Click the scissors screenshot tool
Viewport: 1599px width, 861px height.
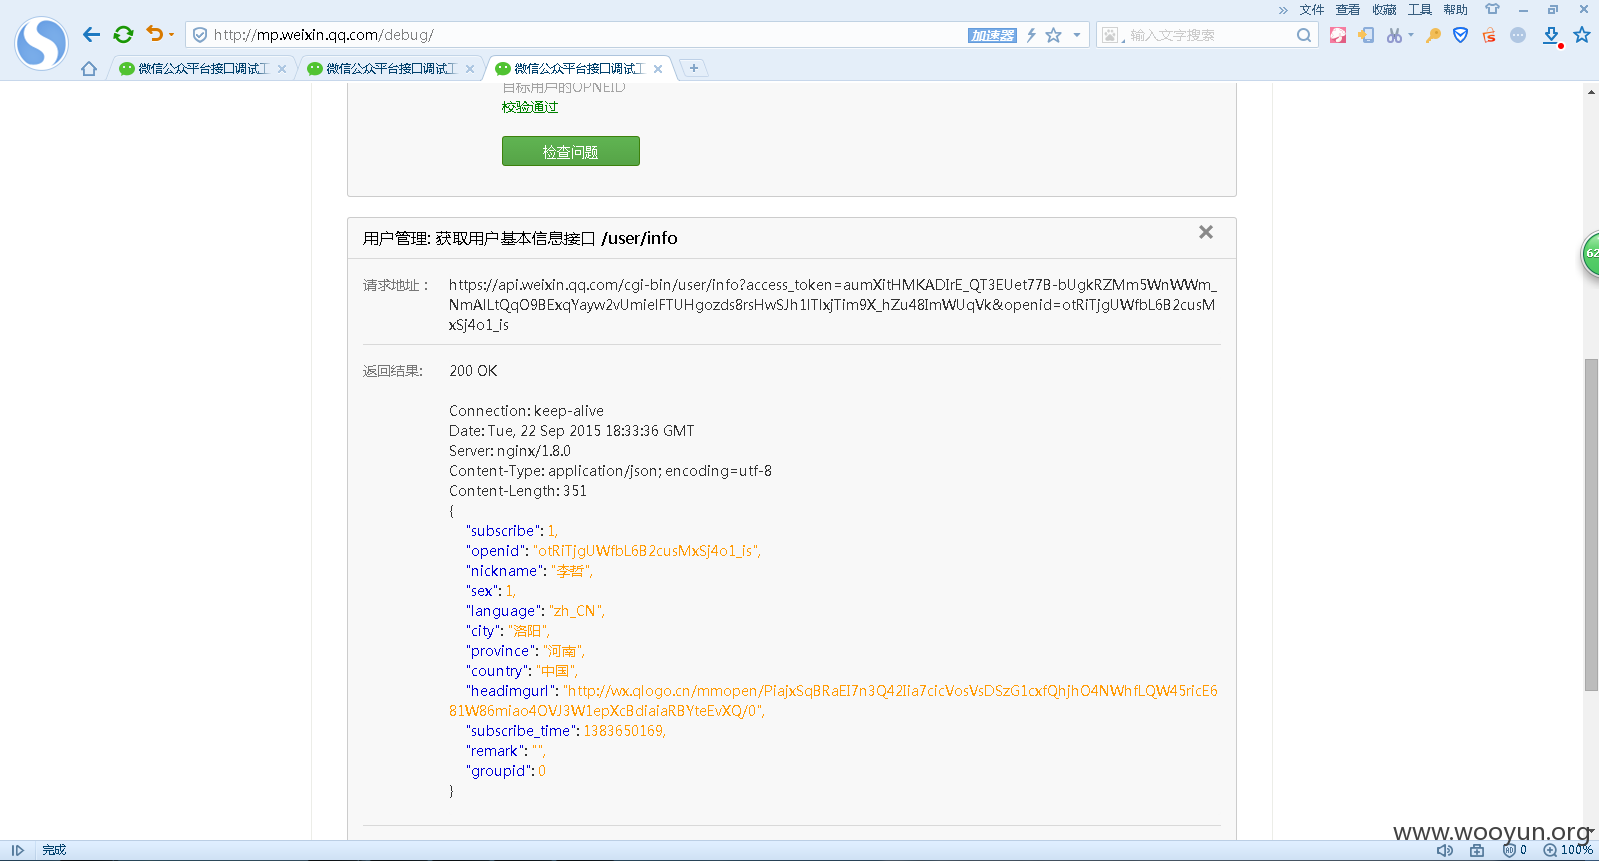click(x=1394, y=35)
